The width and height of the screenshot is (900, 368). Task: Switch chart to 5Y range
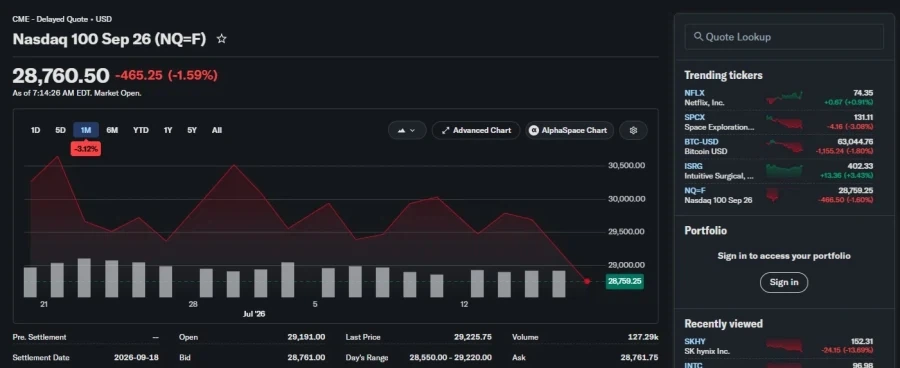(x=192, y=130)
